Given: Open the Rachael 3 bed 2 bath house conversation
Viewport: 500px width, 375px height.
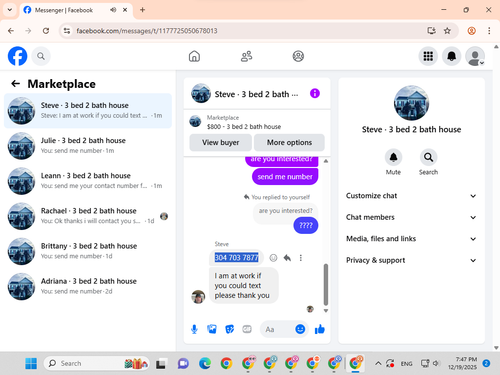Looking at the screenshot, I should 88,216.
